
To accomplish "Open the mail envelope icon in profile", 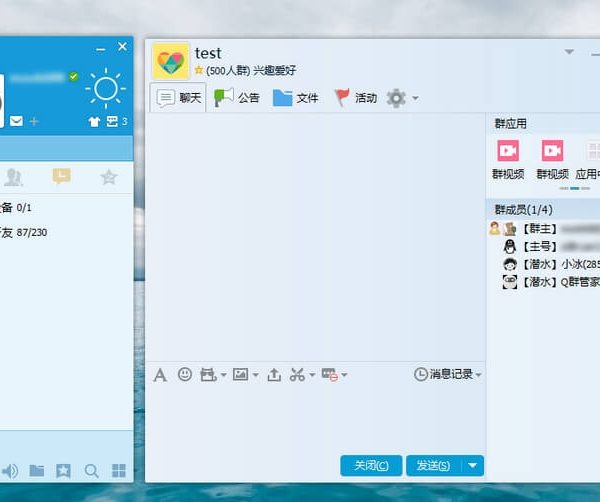I will point(16,121).
